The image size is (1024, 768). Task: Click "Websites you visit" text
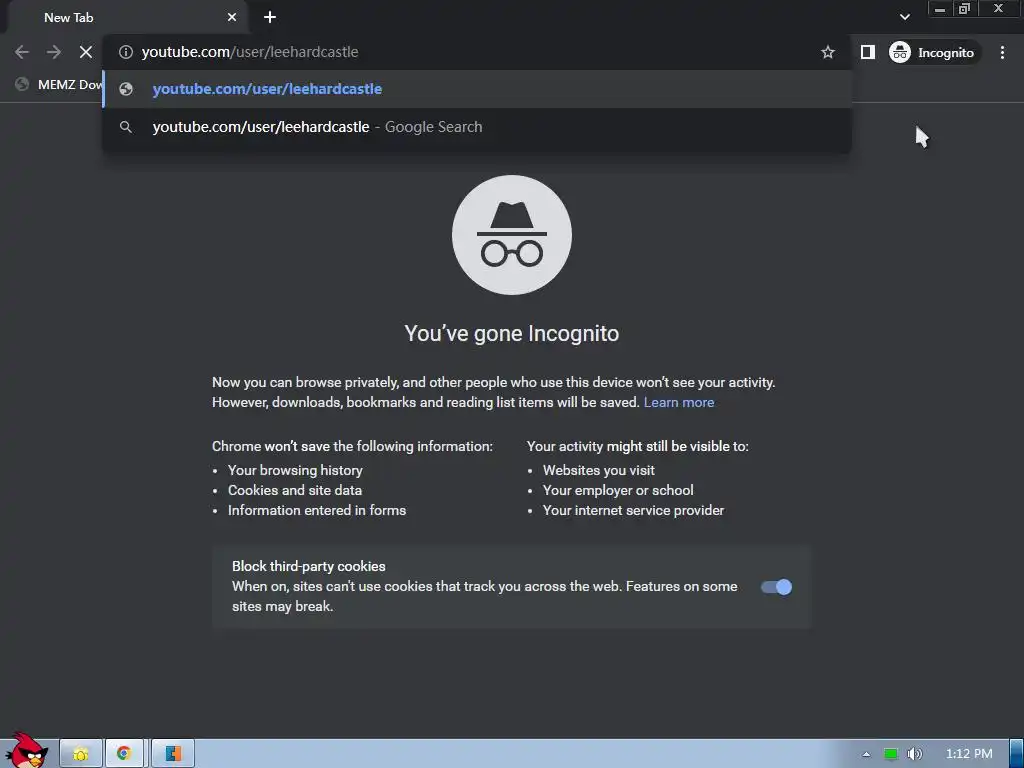598,470
